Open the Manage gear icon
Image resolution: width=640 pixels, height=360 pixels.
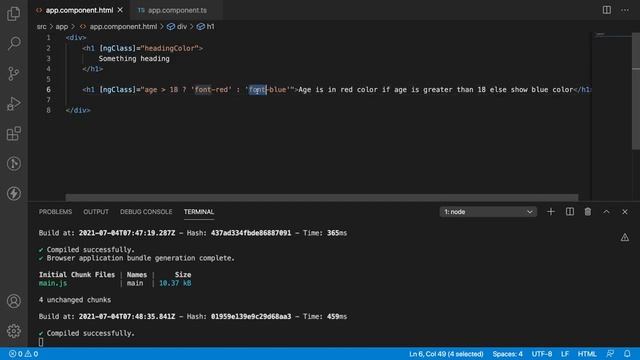click(14, 331)
